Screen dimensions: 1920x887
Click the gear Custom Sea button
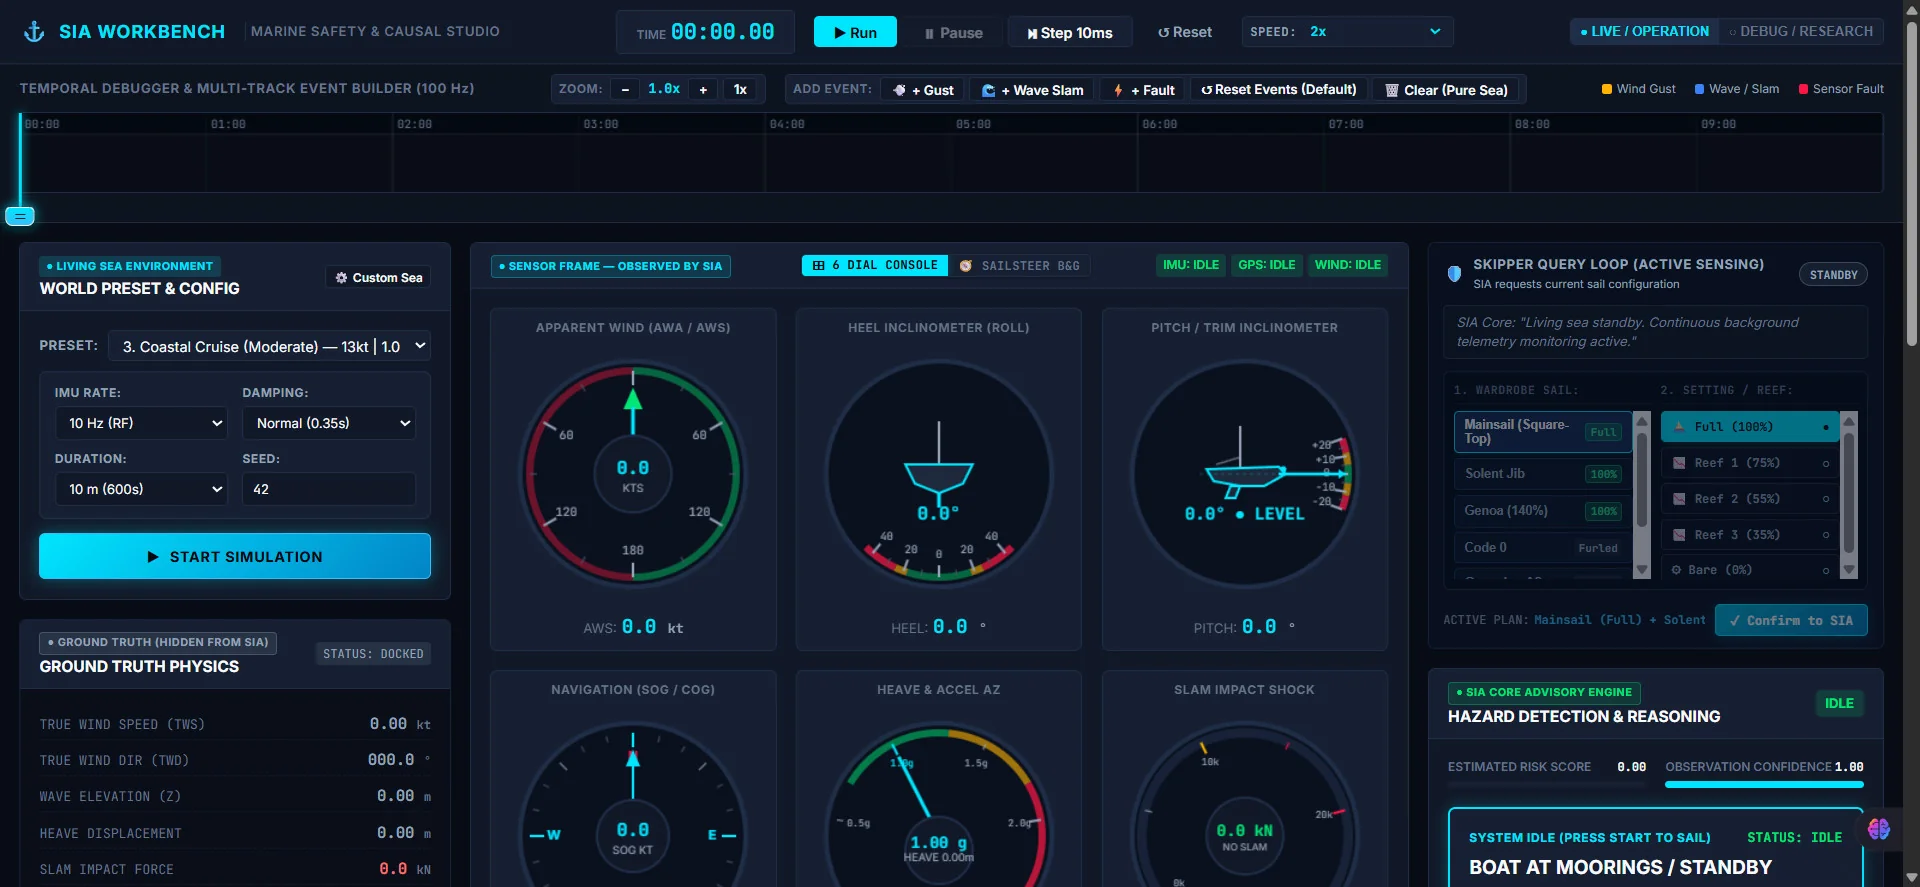[x=378, y=278]
